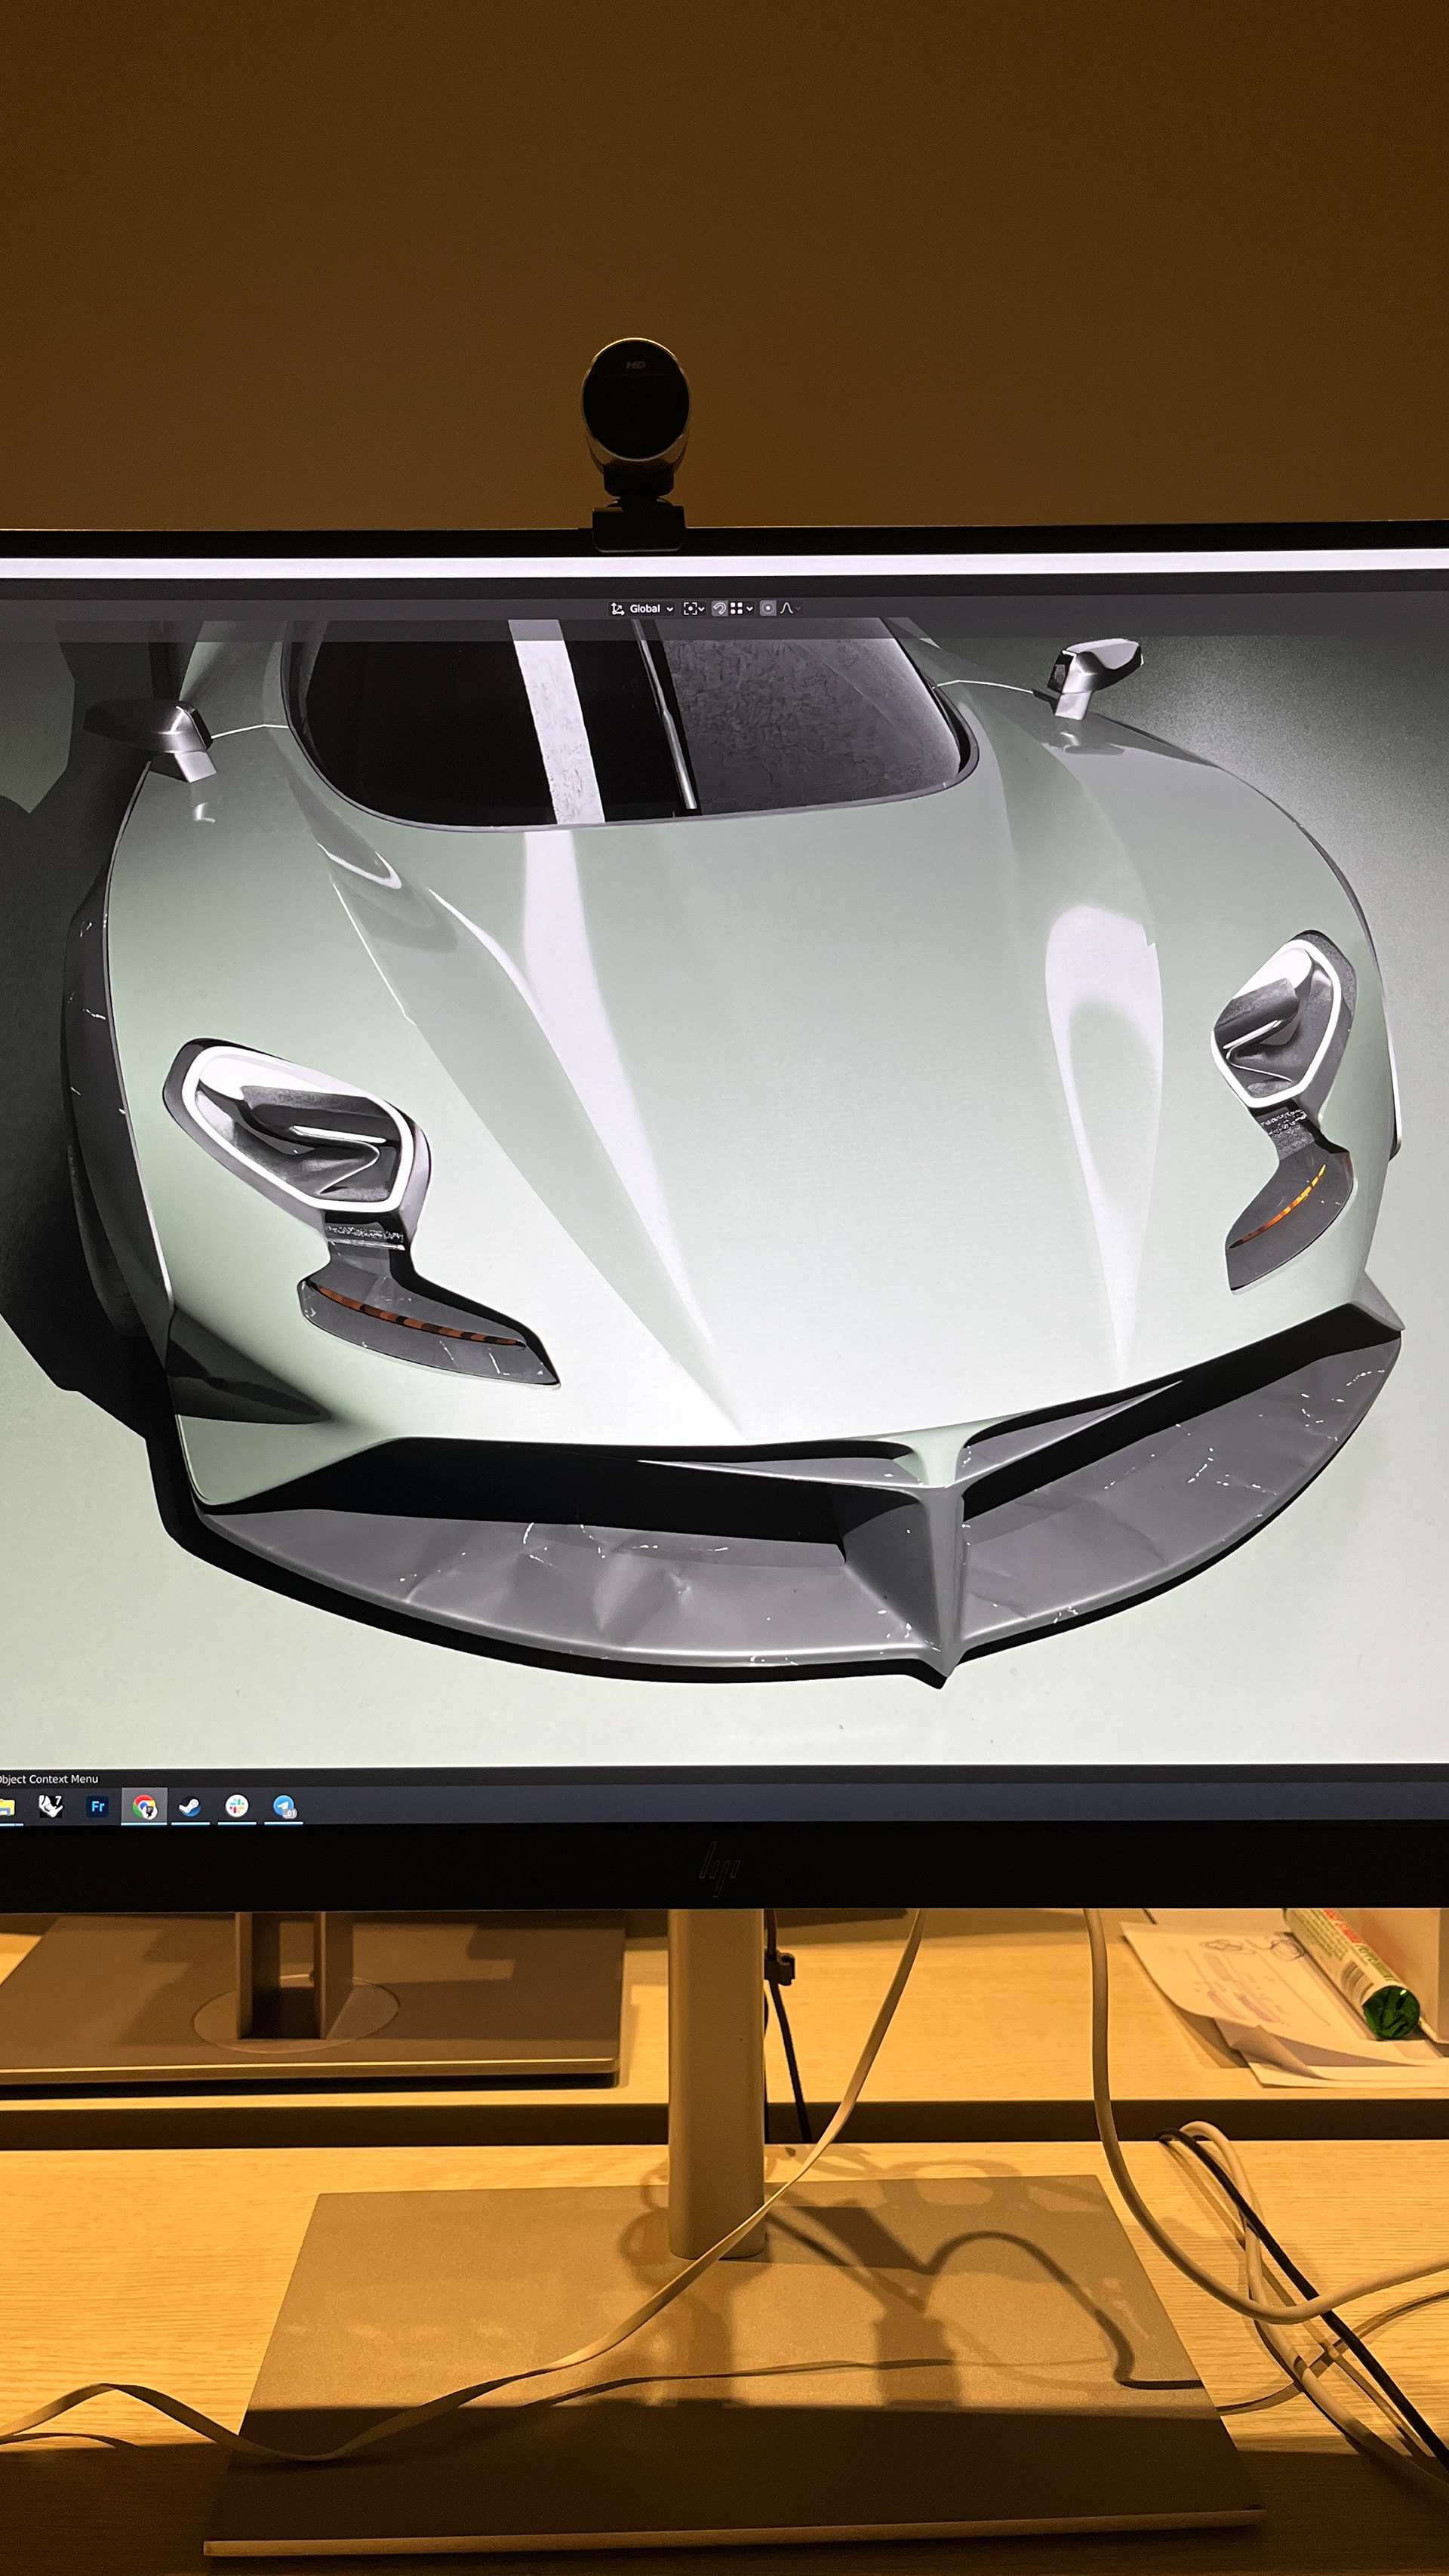Click the Object Context Menu status text

click(x=48, y=1779)
